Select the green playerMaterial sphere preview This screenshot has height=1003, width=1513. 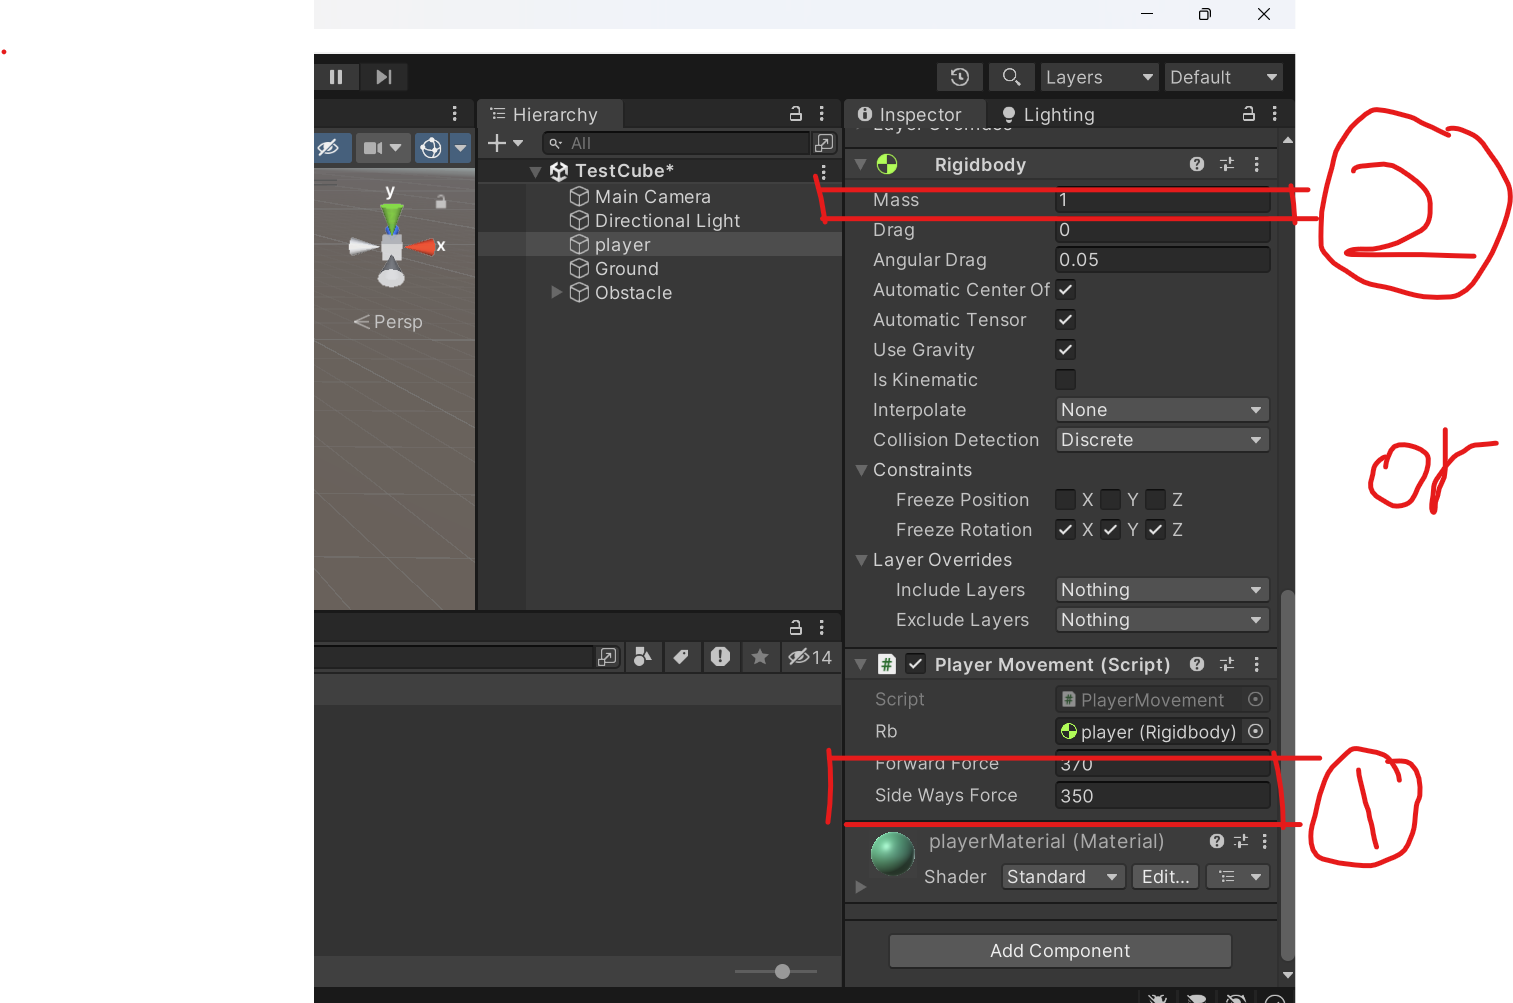pos(891,854)
